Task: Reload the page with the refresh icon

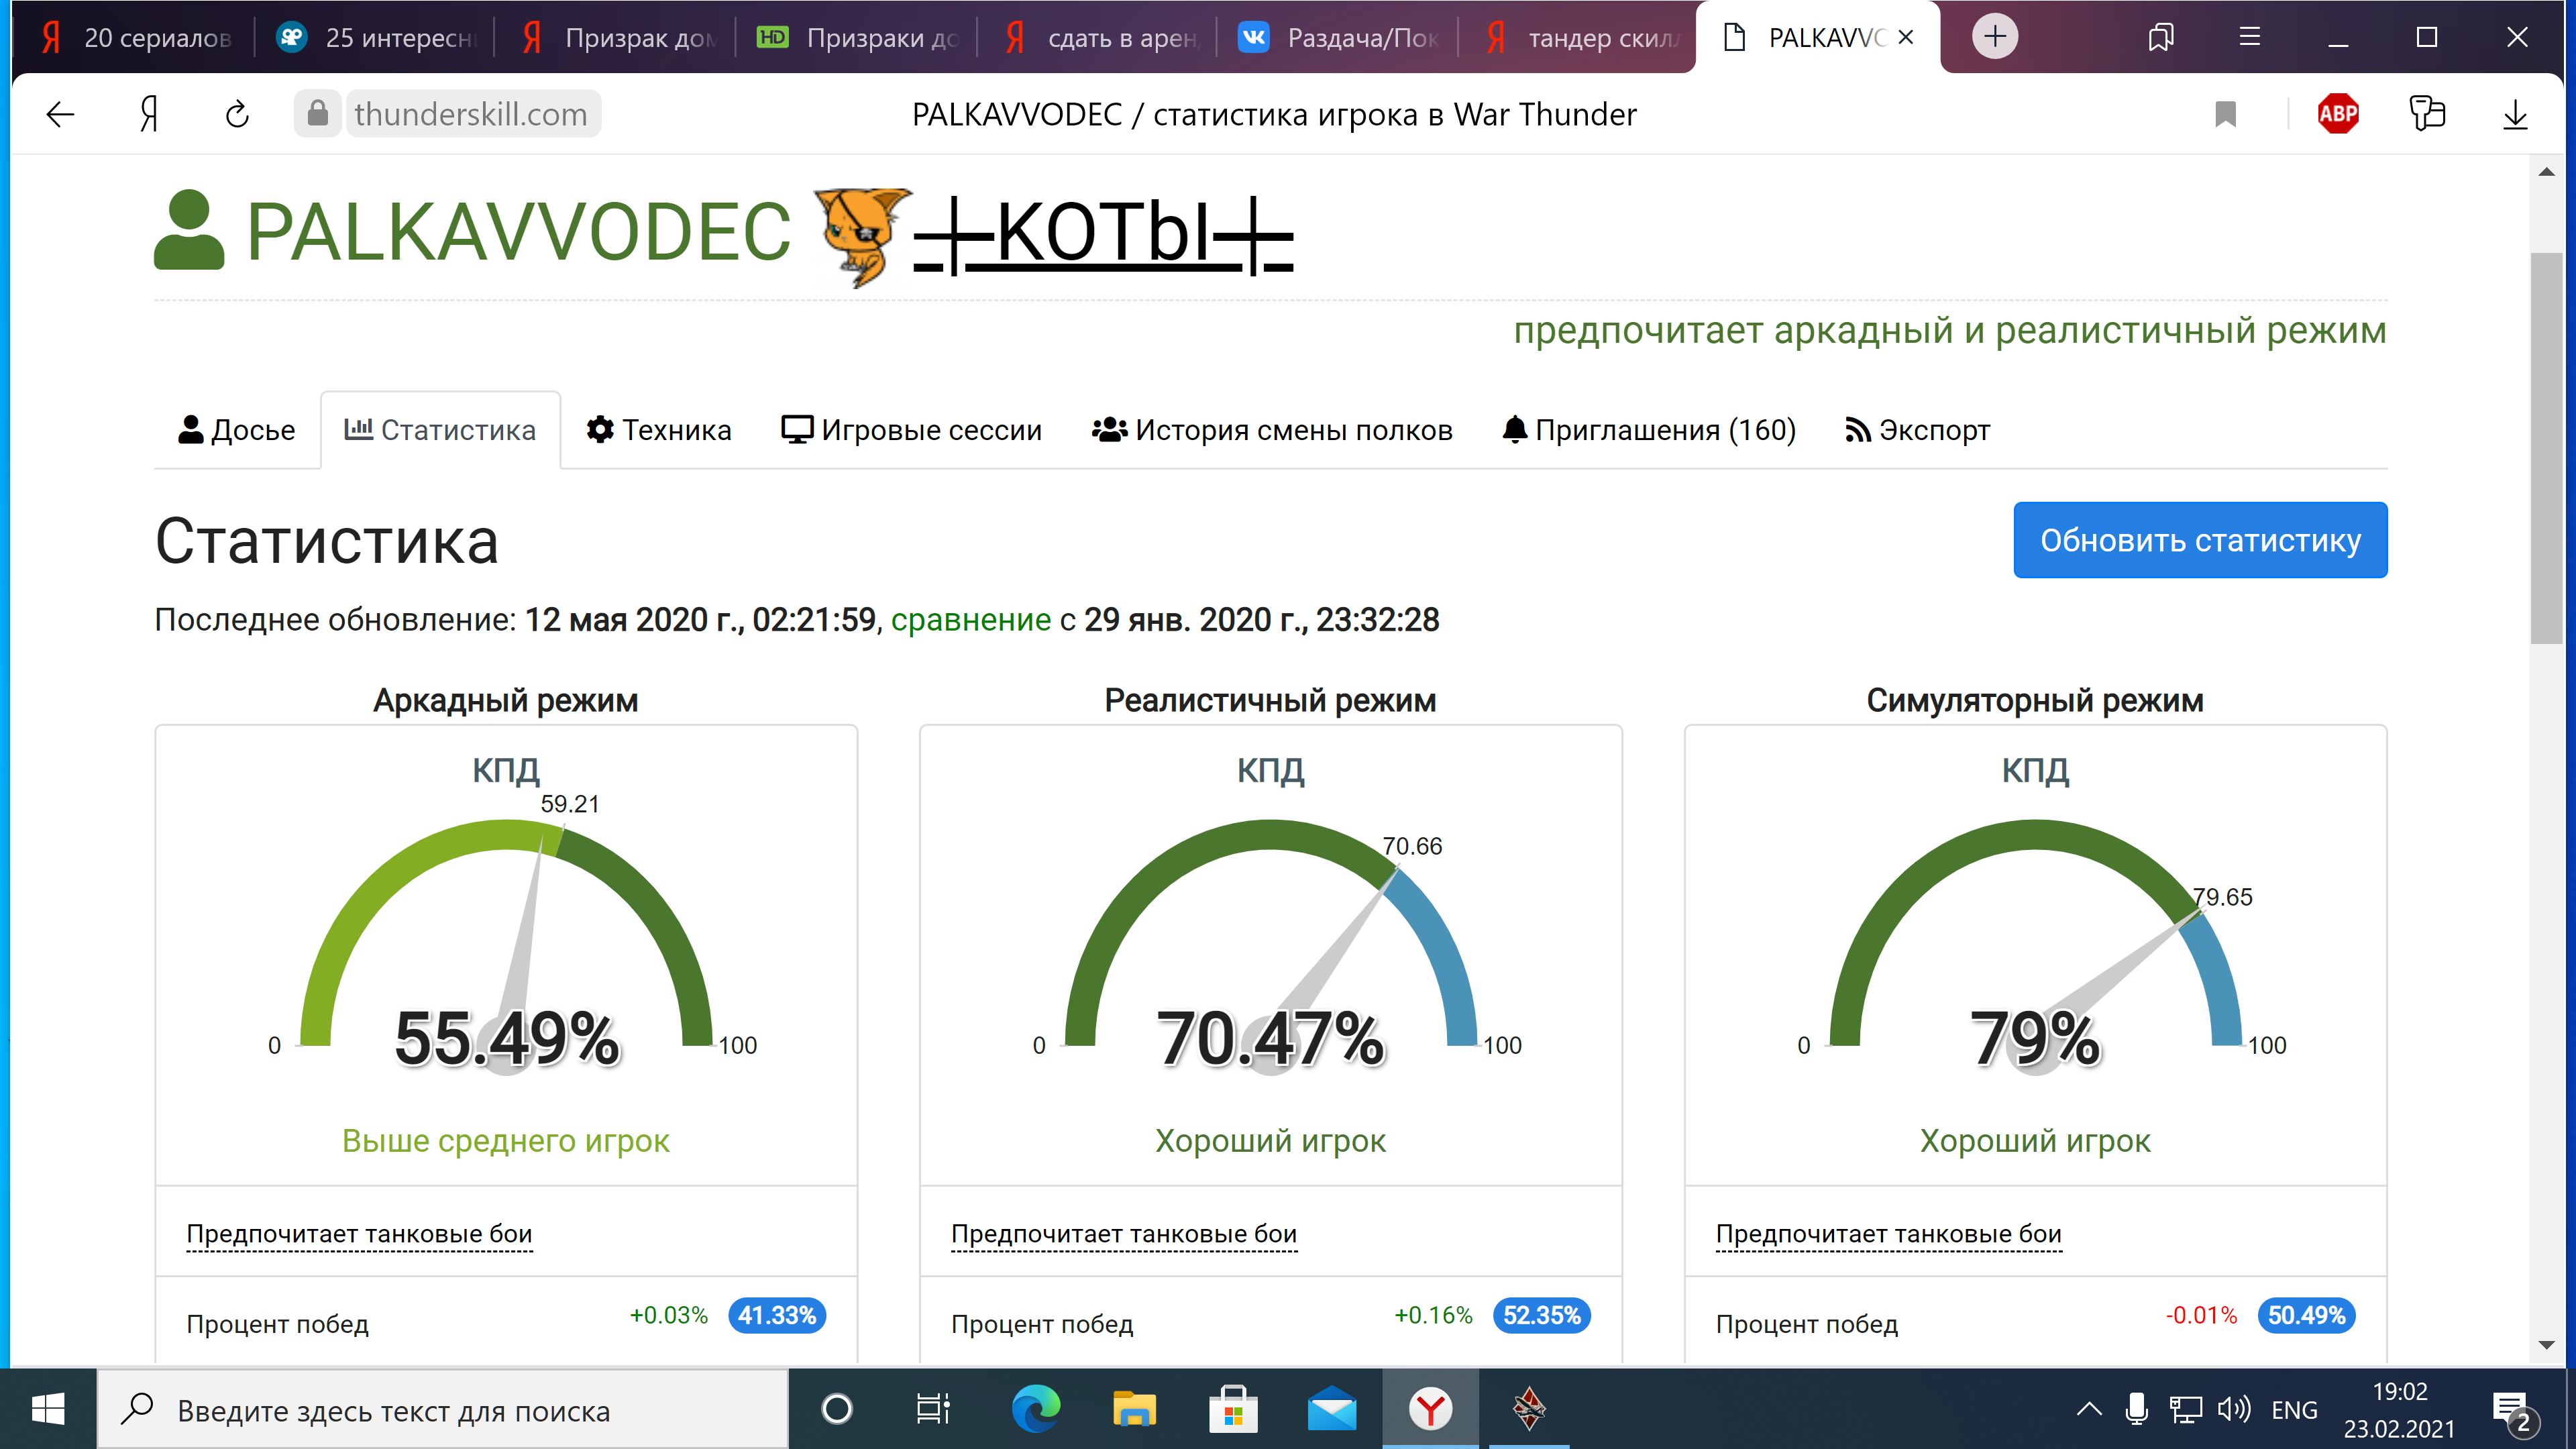Action: (x=237, y=114)
